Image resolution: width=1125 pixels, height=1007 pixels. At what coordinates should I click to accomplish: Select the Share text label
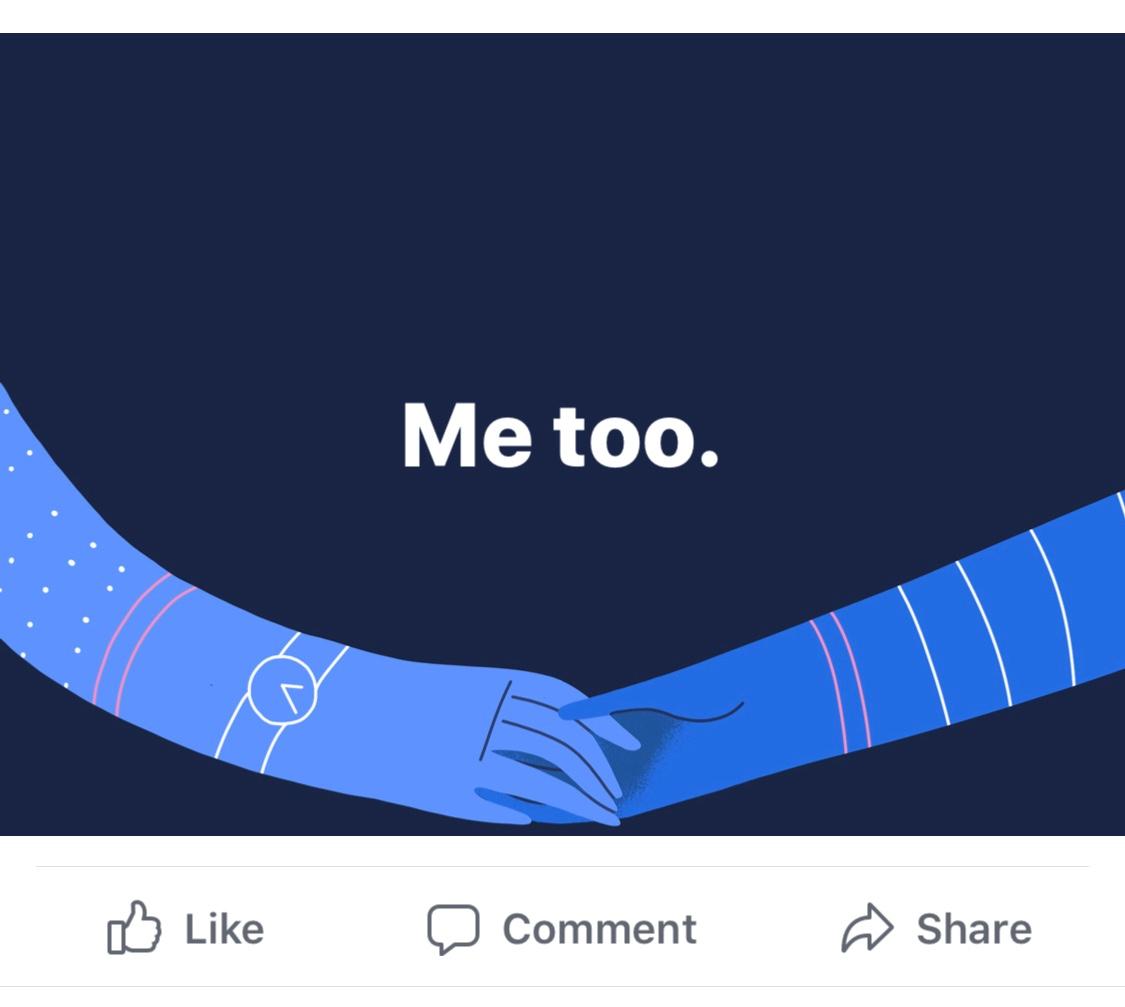(x=974, y=930)
